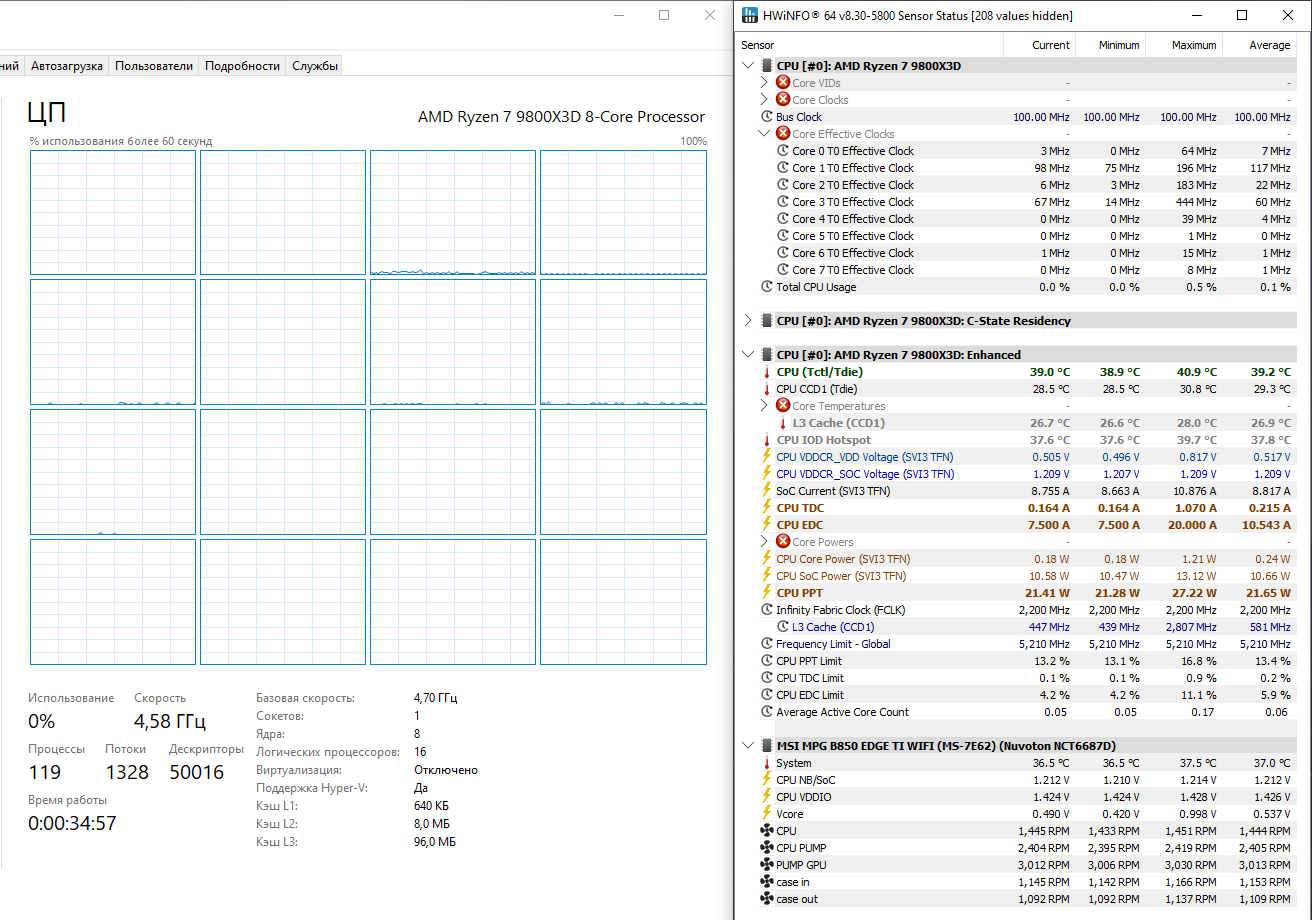Click the handles count 50016

[196, 772]
